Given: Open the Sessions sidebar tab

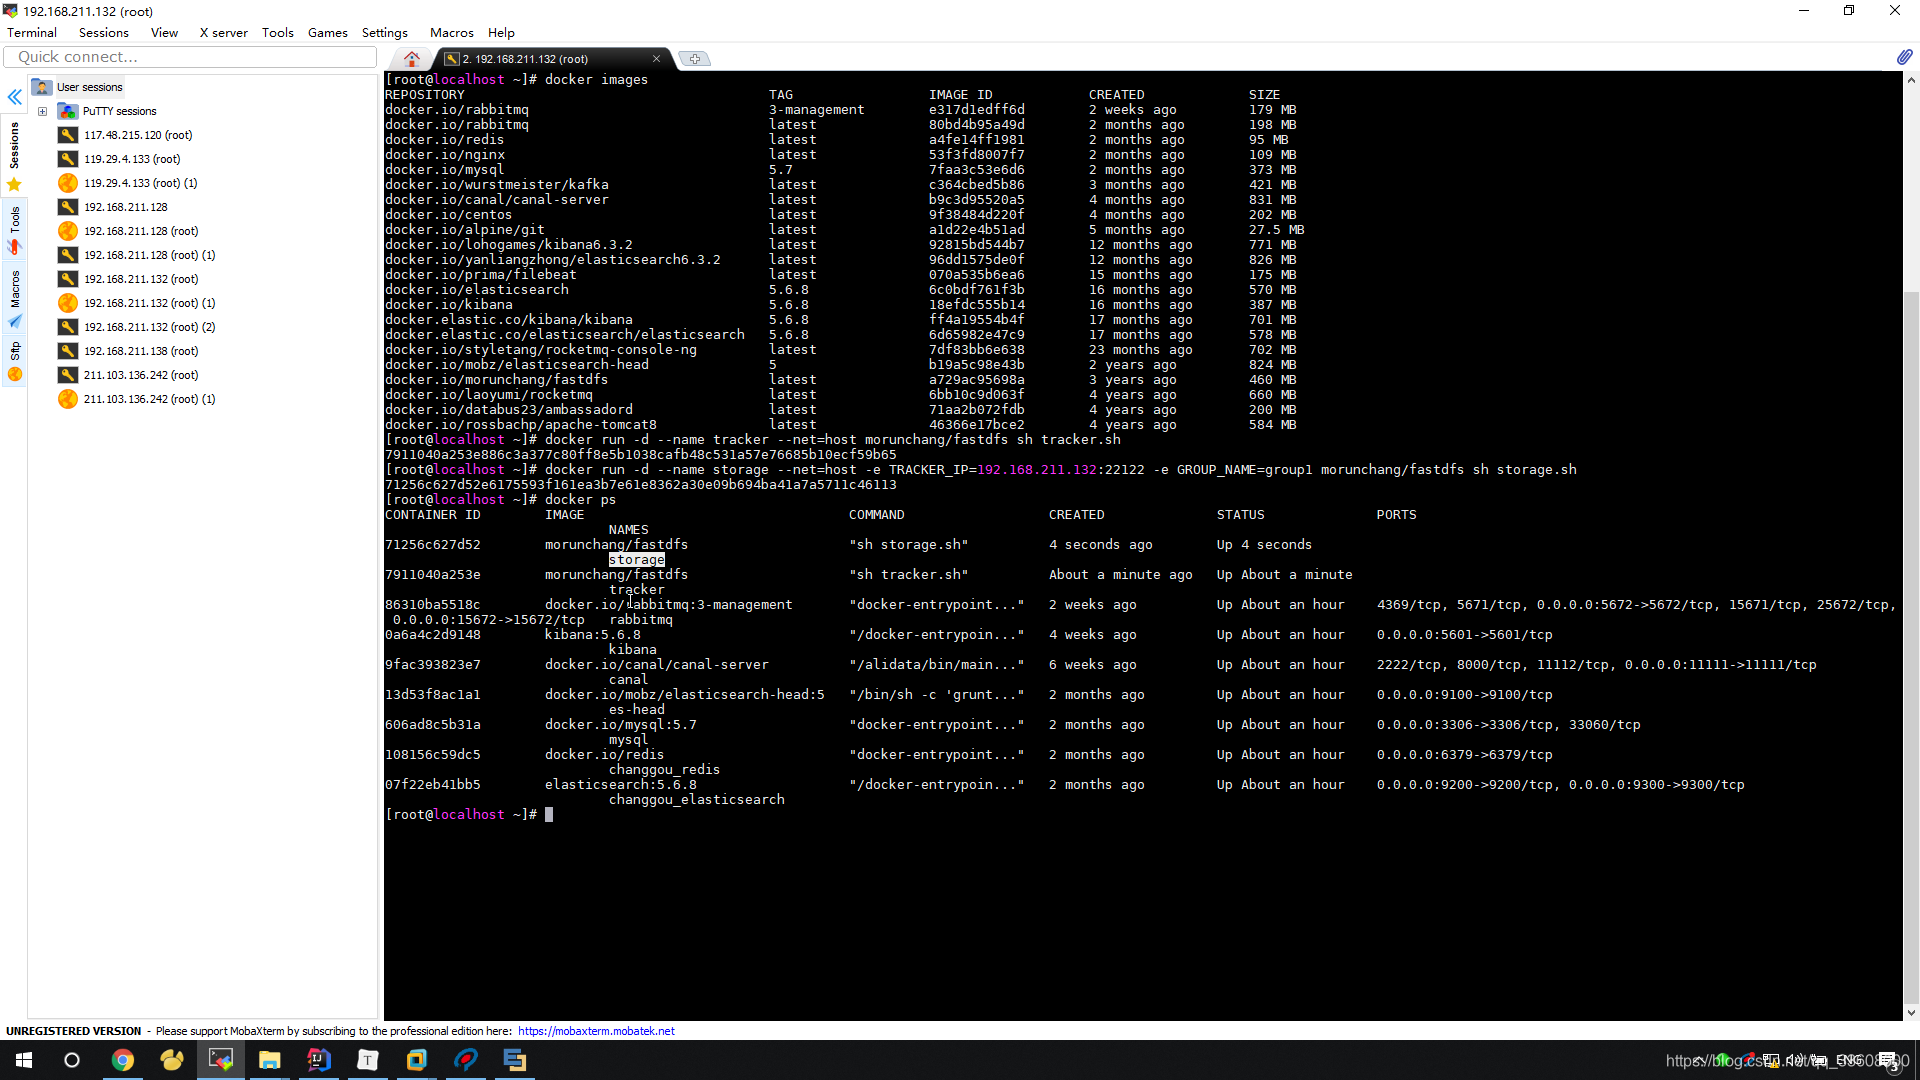Looking at the screenshot, I should (x=14, y=145).
